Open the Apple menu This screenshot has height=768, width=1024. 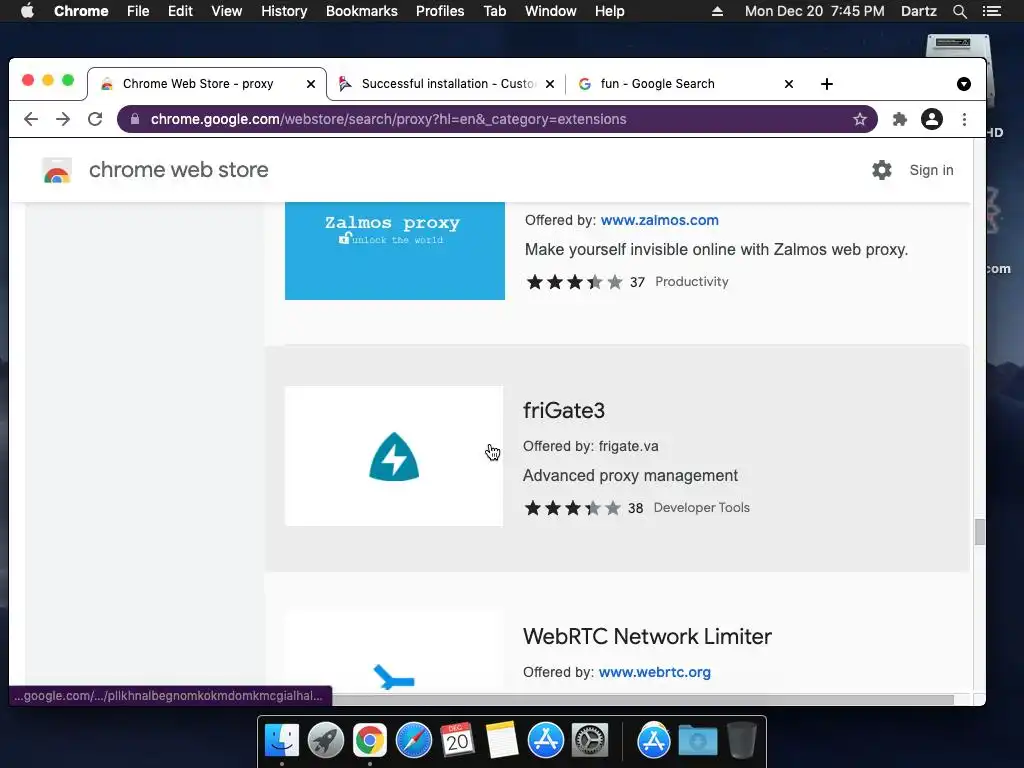pos(27,11)
